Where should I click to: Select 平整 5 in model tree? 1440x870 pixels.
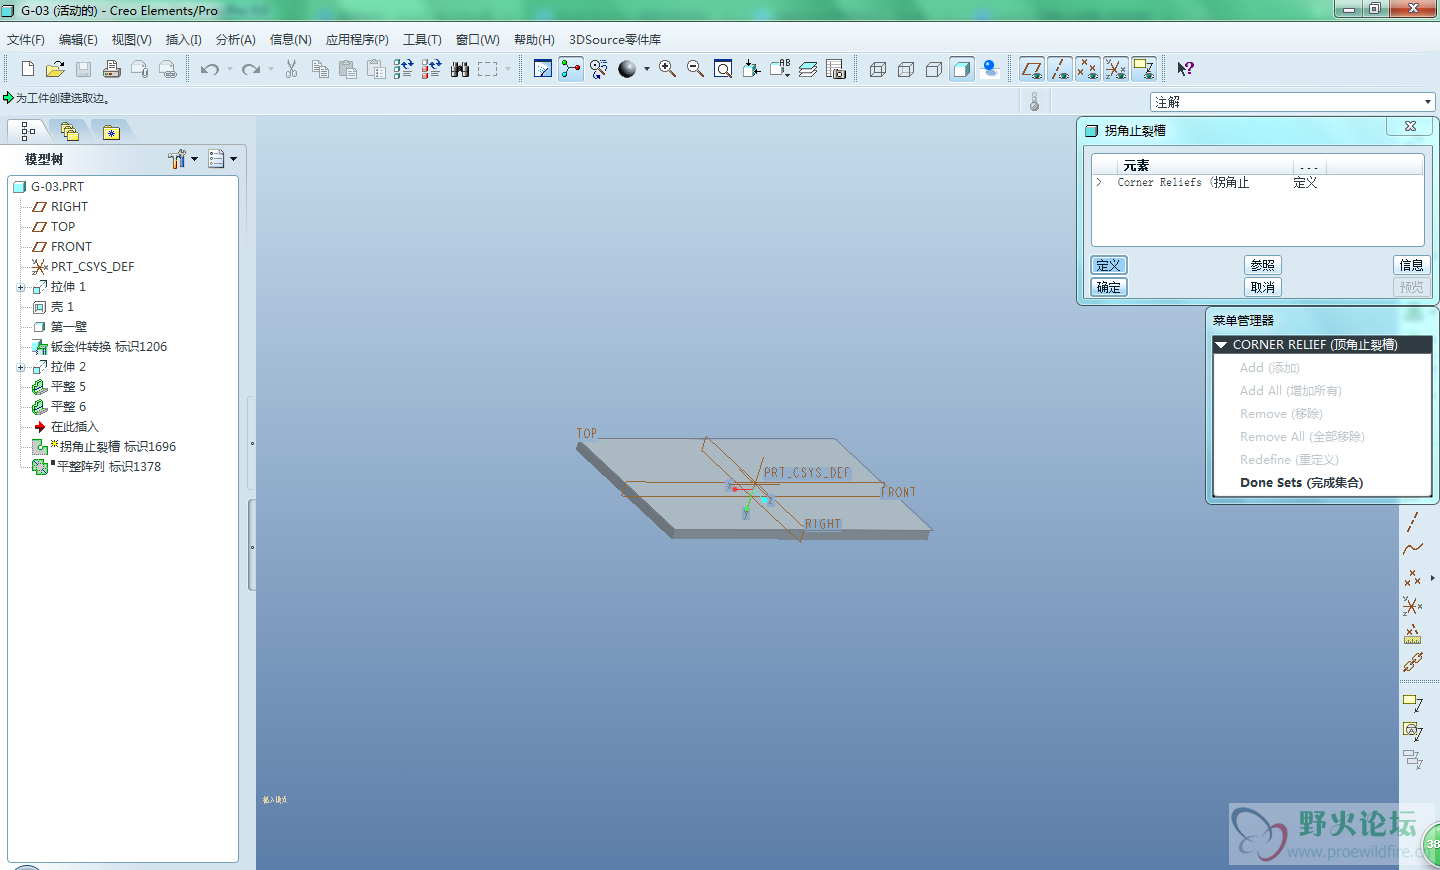pos(68,387)
